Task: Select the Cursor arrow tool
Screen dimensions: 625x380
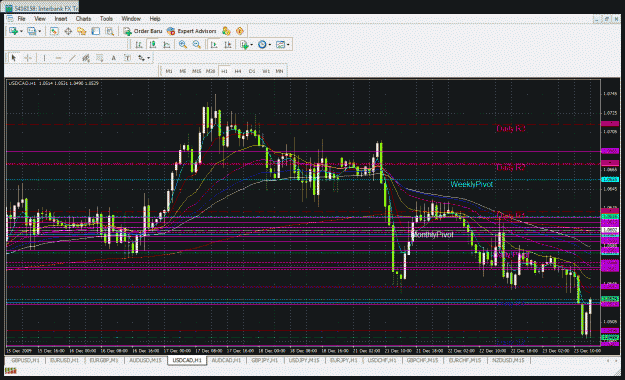Action: [14, 58]
